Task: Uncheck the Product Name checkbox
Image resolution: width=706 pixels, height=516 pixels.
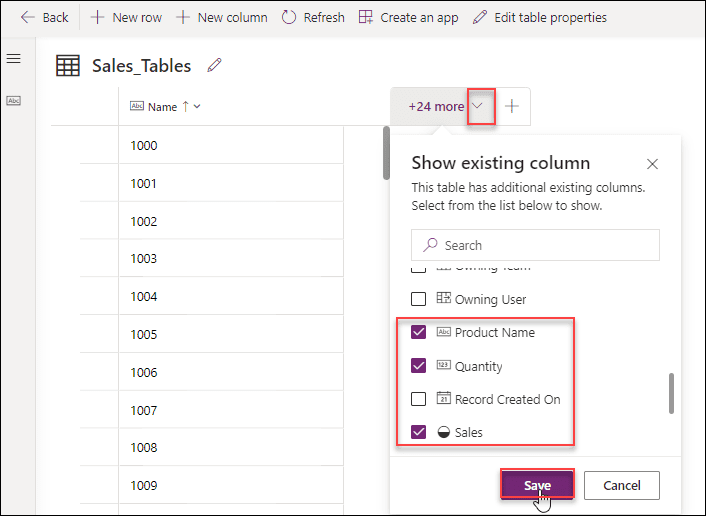Action: click(x=419, y=332)
